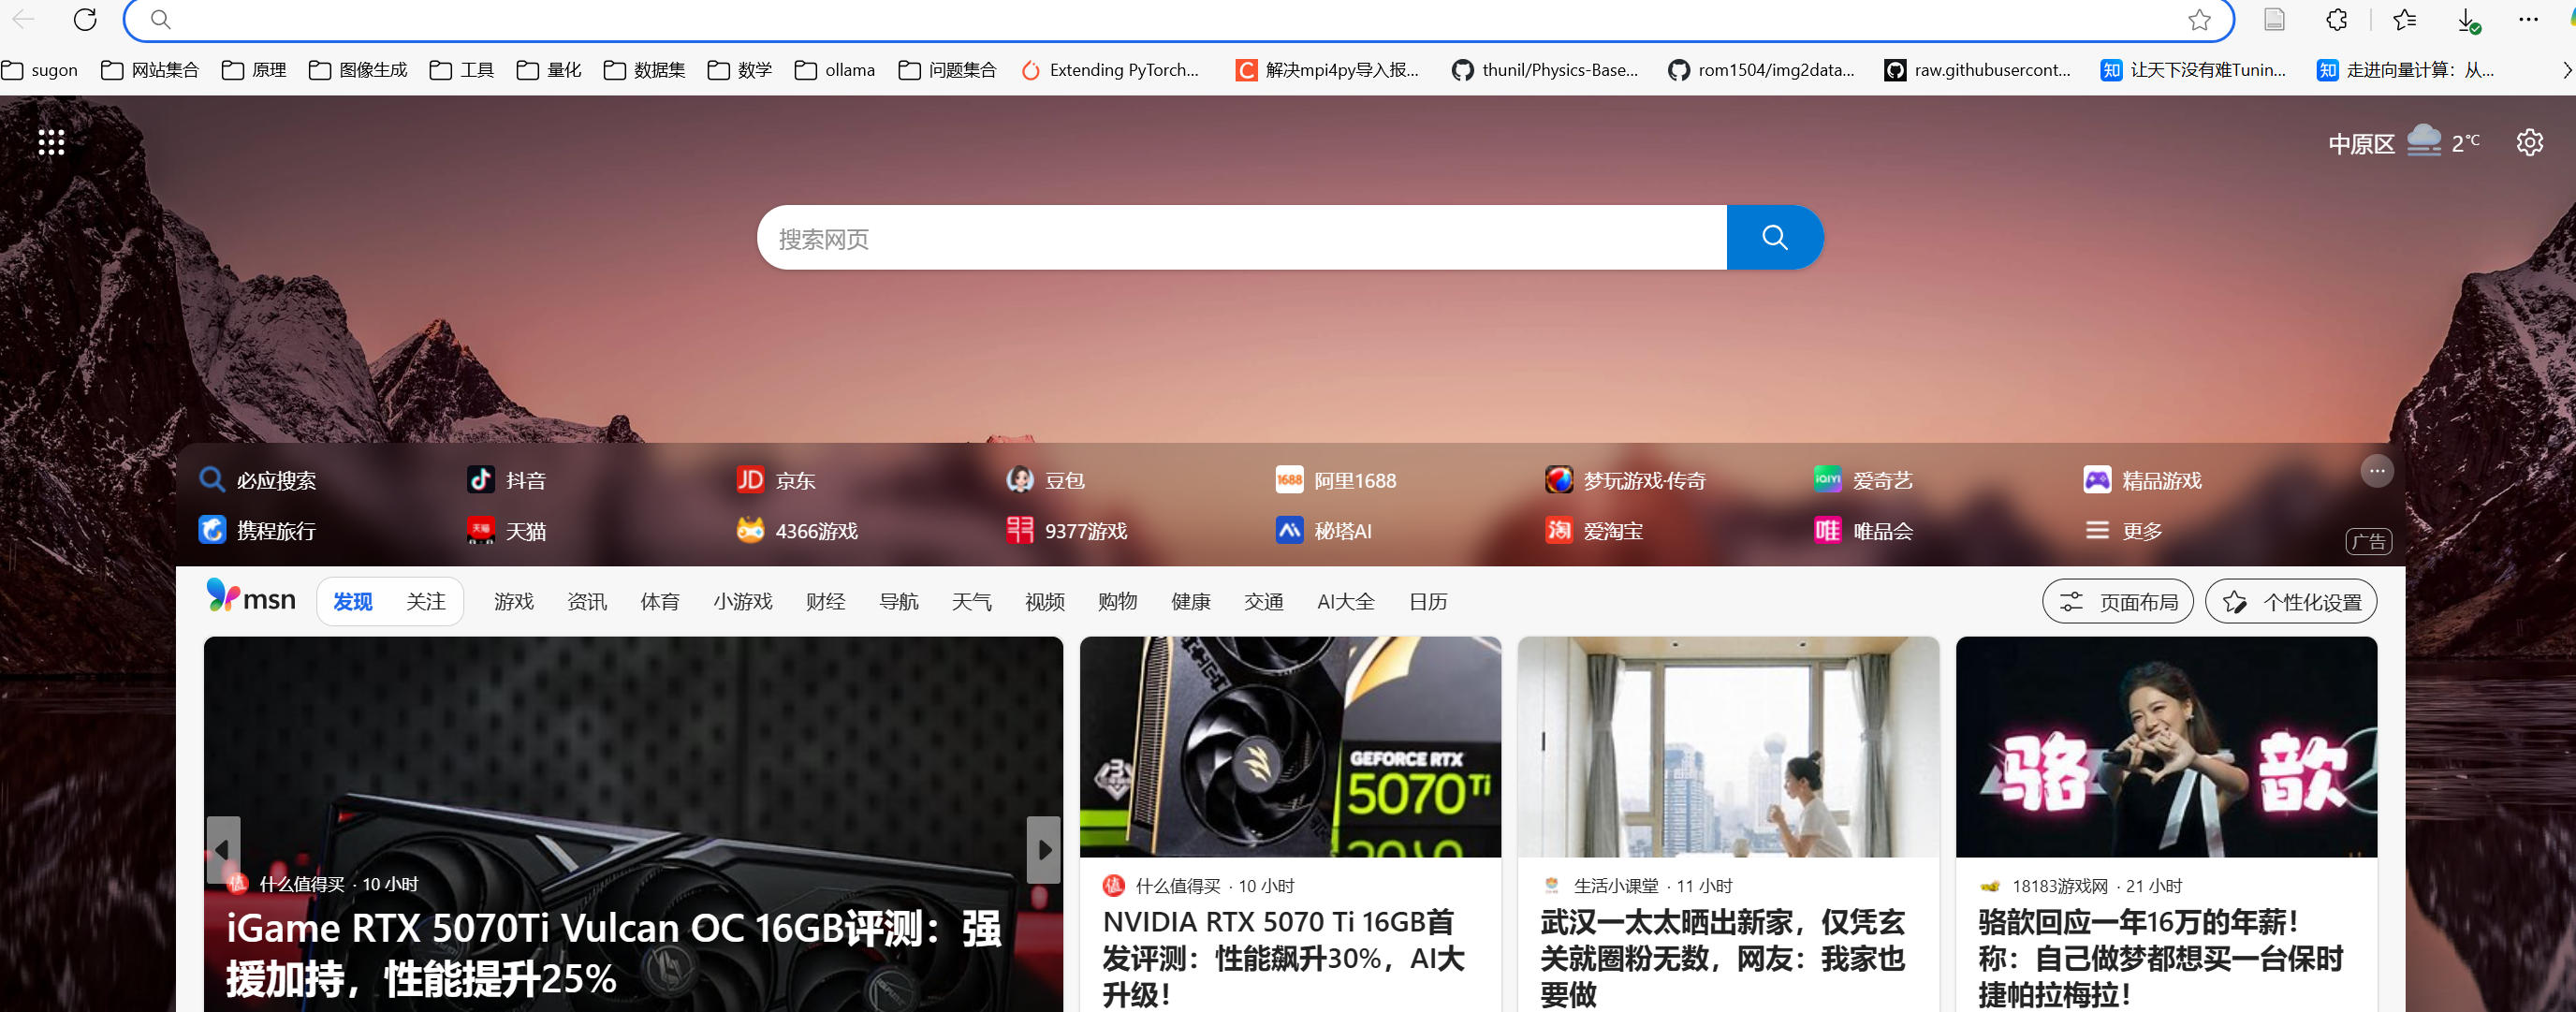Select the 财经 tab in feed
The width and height of the screenshot is (2576, 1012).
click(825, 602)
